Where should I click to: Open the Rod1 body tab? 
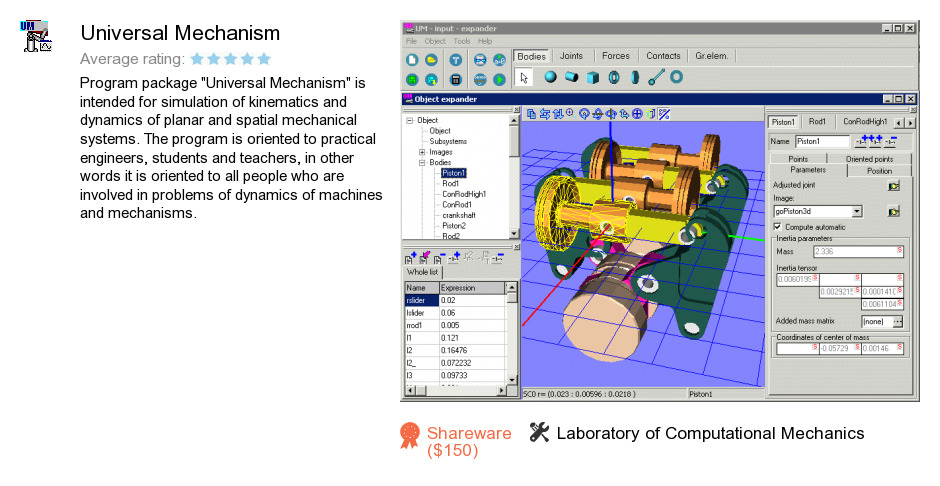[x=817, y=122]
